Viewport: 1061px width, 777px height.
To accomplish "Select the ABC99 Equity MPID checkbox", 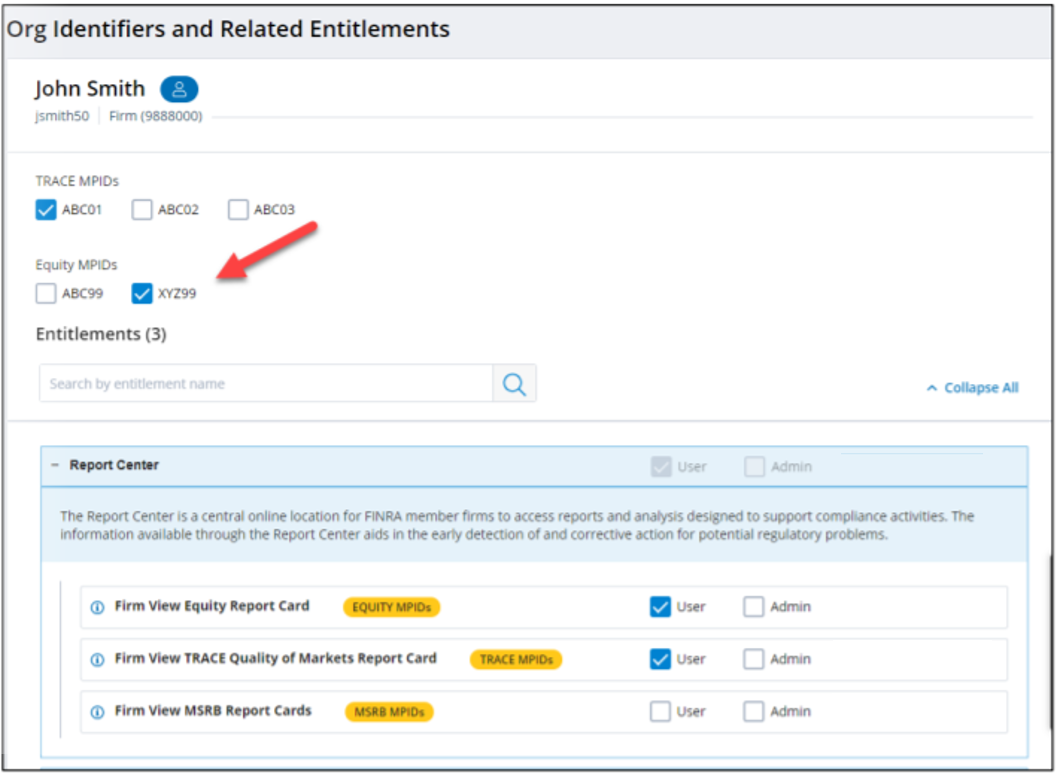I will 45,293.
